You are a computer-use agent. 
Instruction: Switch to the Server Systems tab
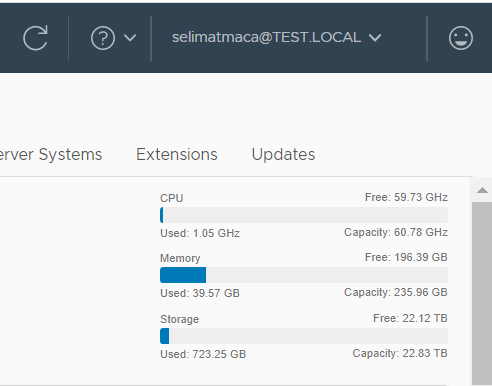[51, 155]
